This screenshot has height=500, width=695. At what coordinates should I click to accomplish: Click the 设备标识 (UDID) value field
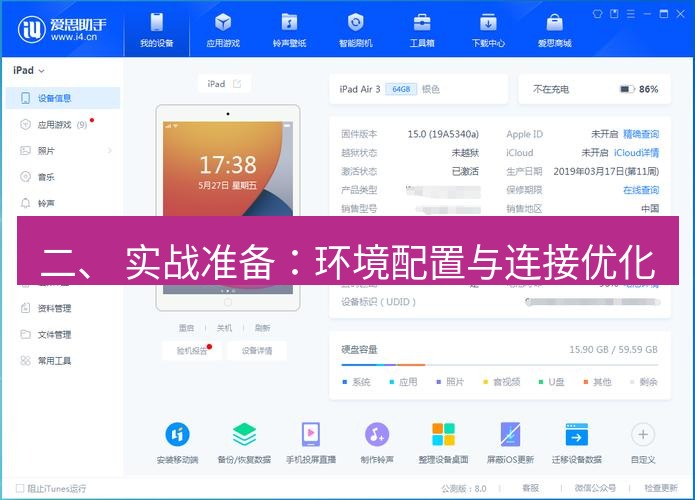(593, 302)
